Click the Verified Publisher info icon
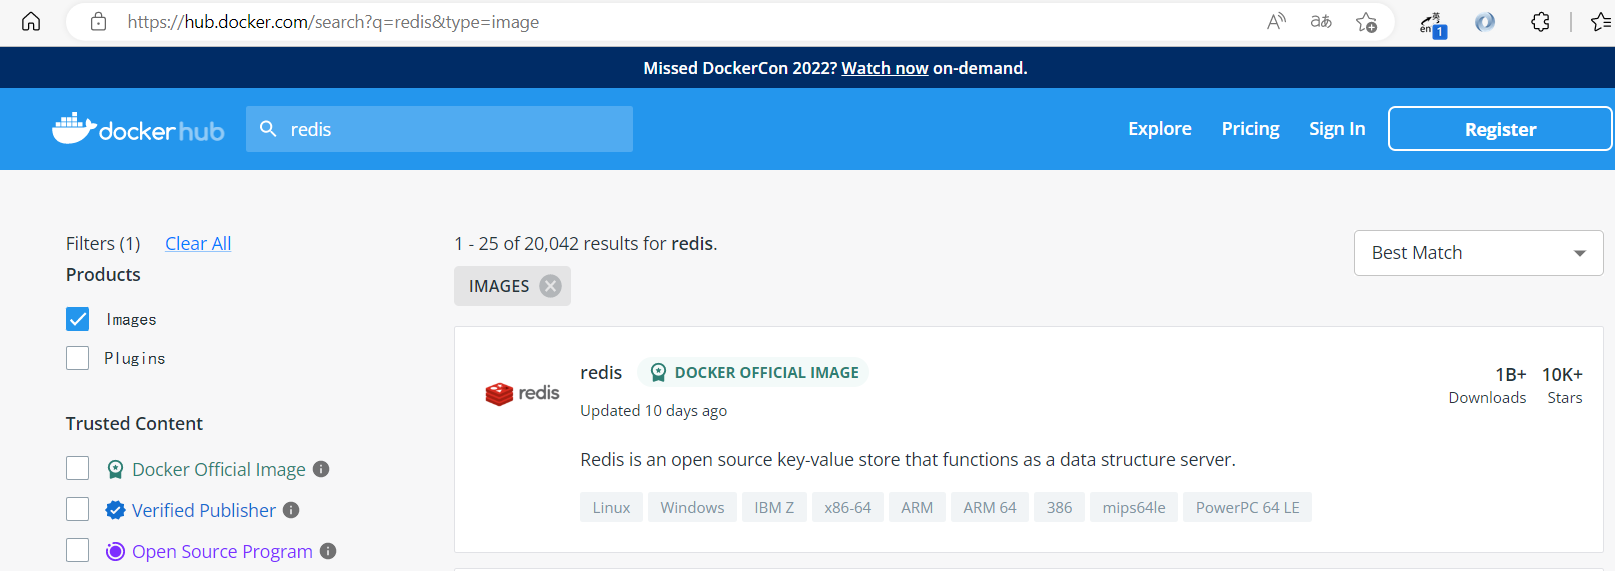Screen dimensions: 1615x571 point(291,510)
